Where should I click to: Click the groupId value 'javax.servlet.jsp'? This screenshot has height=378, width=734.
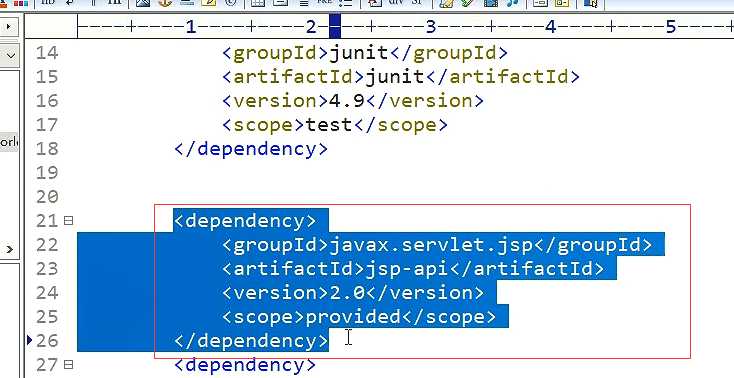pyautogui.click(x=431, y=245)
